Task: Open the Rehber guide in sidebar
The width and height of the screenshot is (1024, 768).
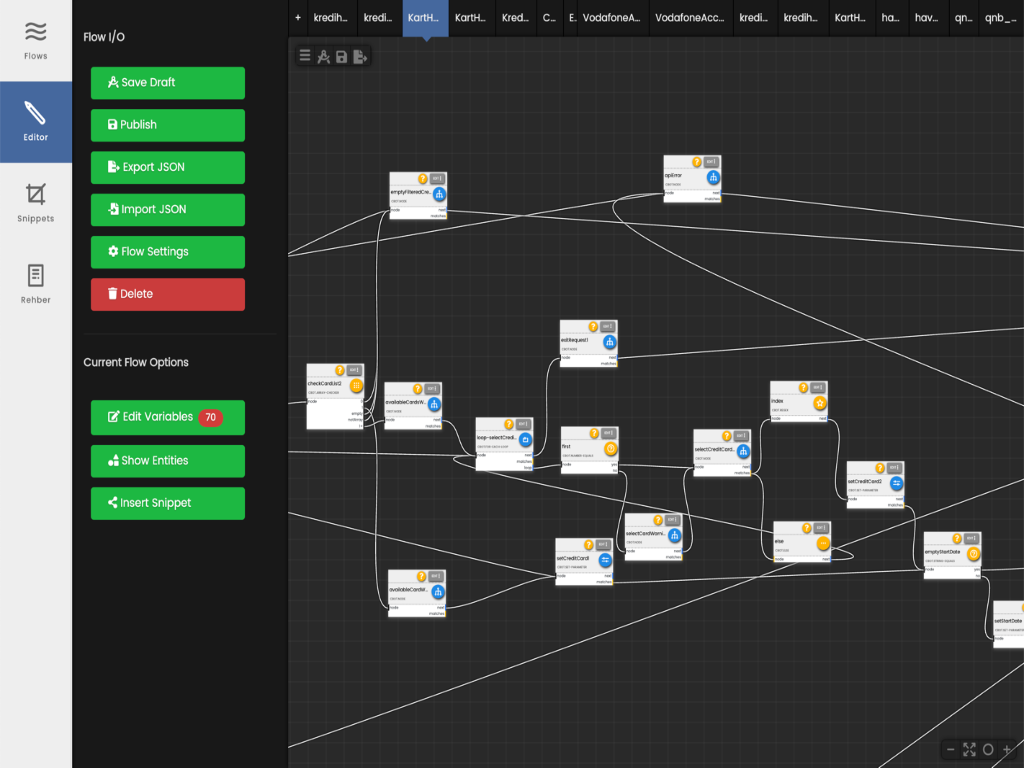Action: (36, 284)
